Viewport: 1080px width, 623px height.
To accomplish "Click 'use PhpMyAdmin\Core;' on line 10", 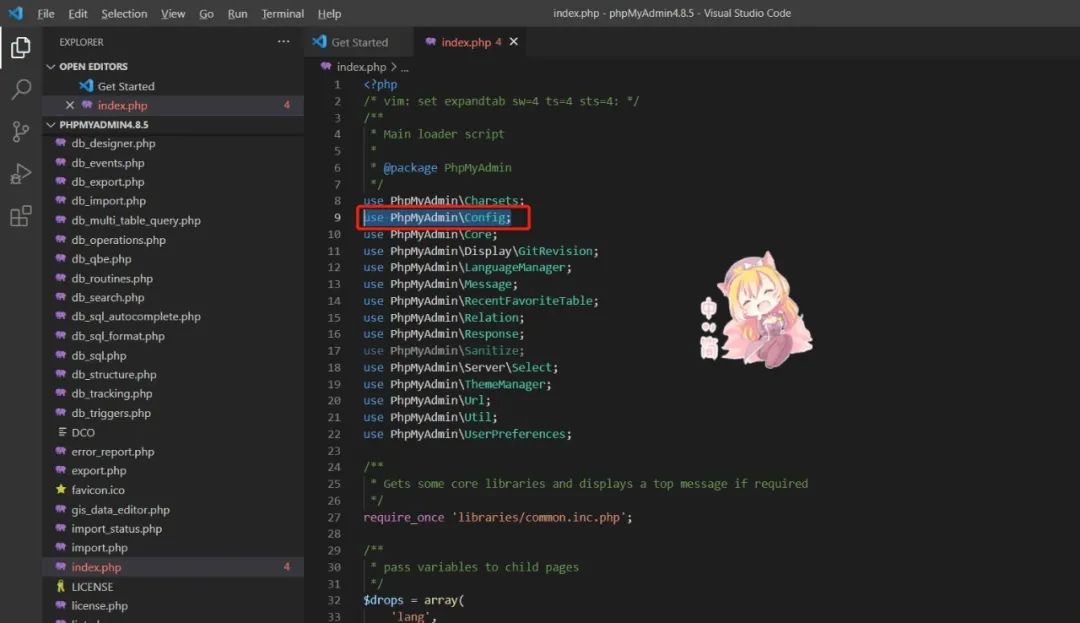I will tap(430, 234).
